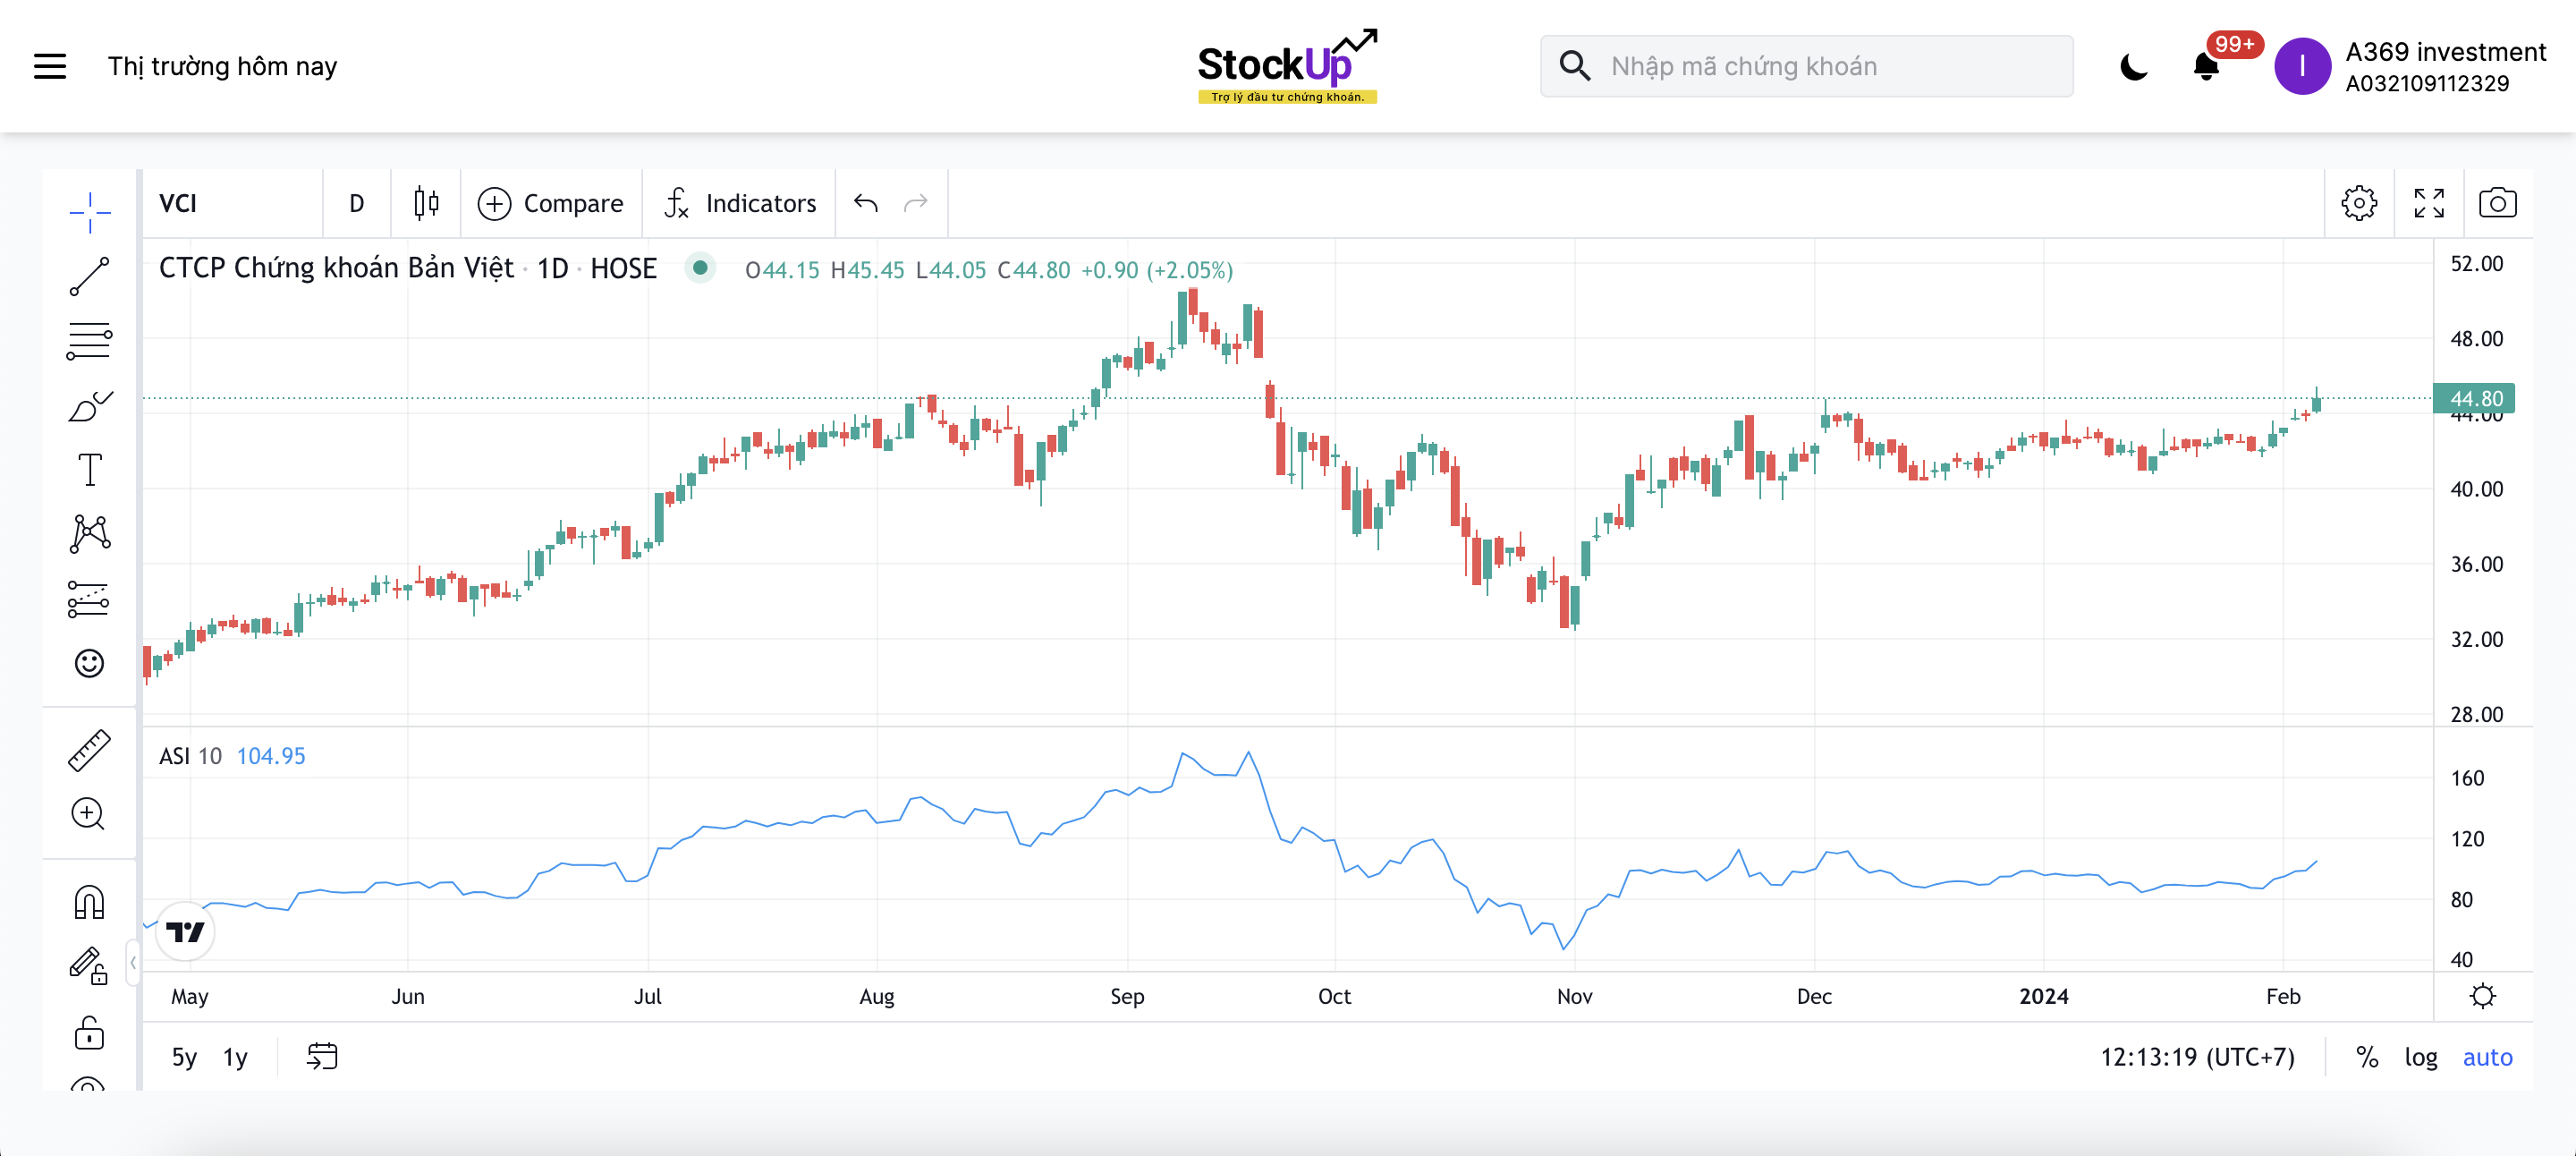Collapse the drawing toolbar with side arrow
Screen dimensions: 2576x1156
132,962
